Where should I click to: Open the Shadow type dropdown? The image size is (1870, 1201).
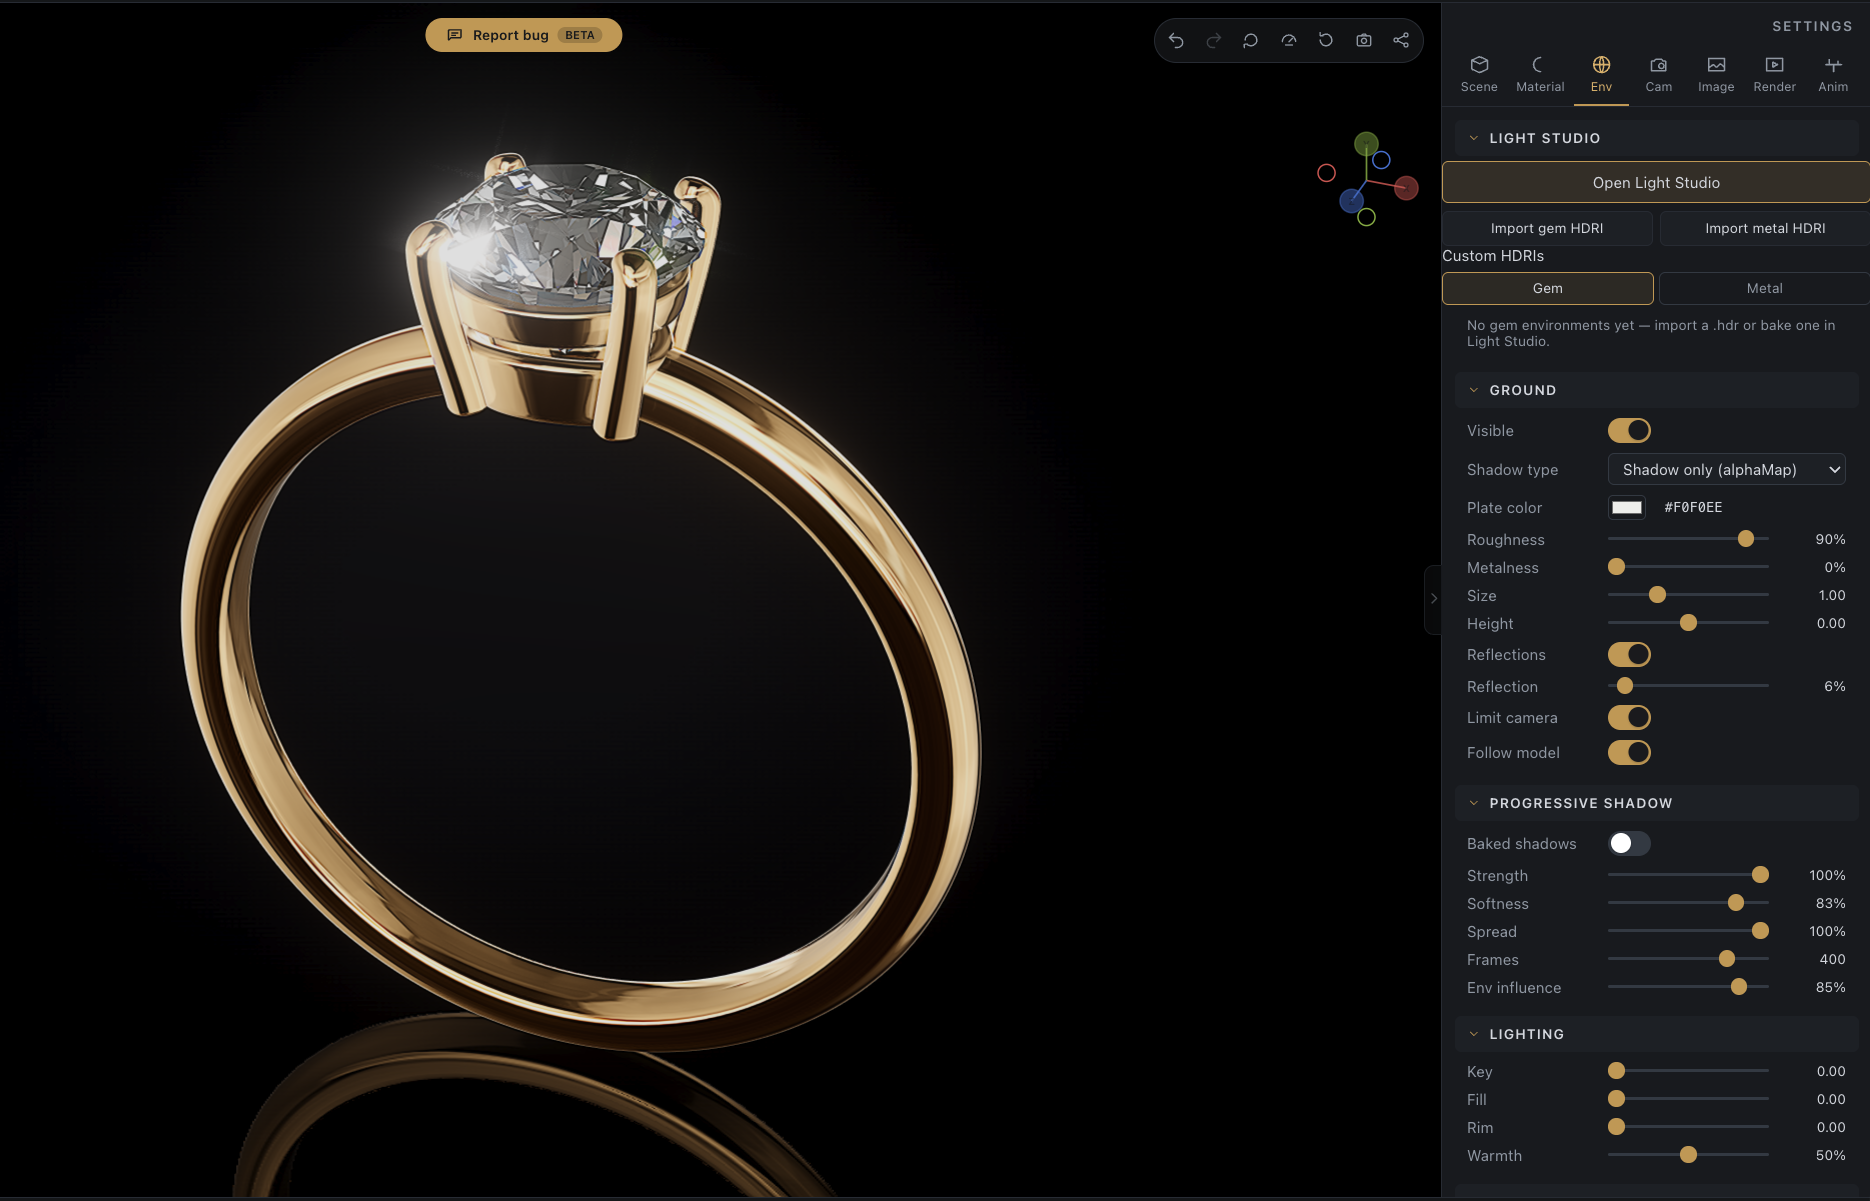click(x=1726, y=470)
